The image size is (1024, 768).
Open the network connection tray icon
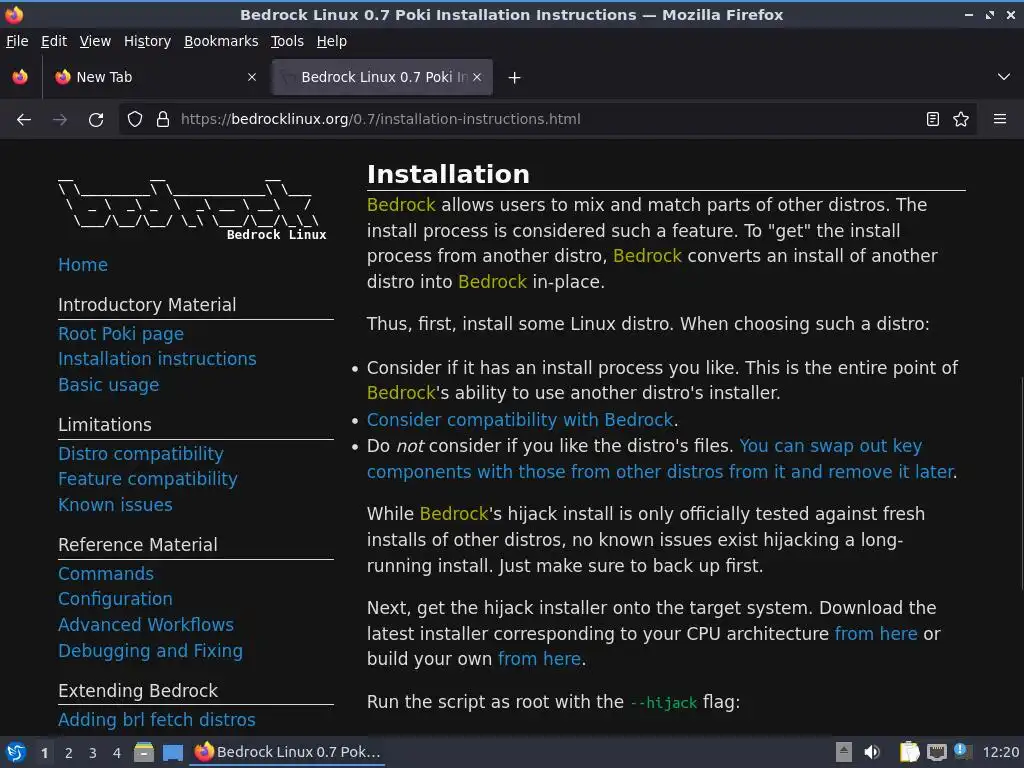(x=936, y=752)
